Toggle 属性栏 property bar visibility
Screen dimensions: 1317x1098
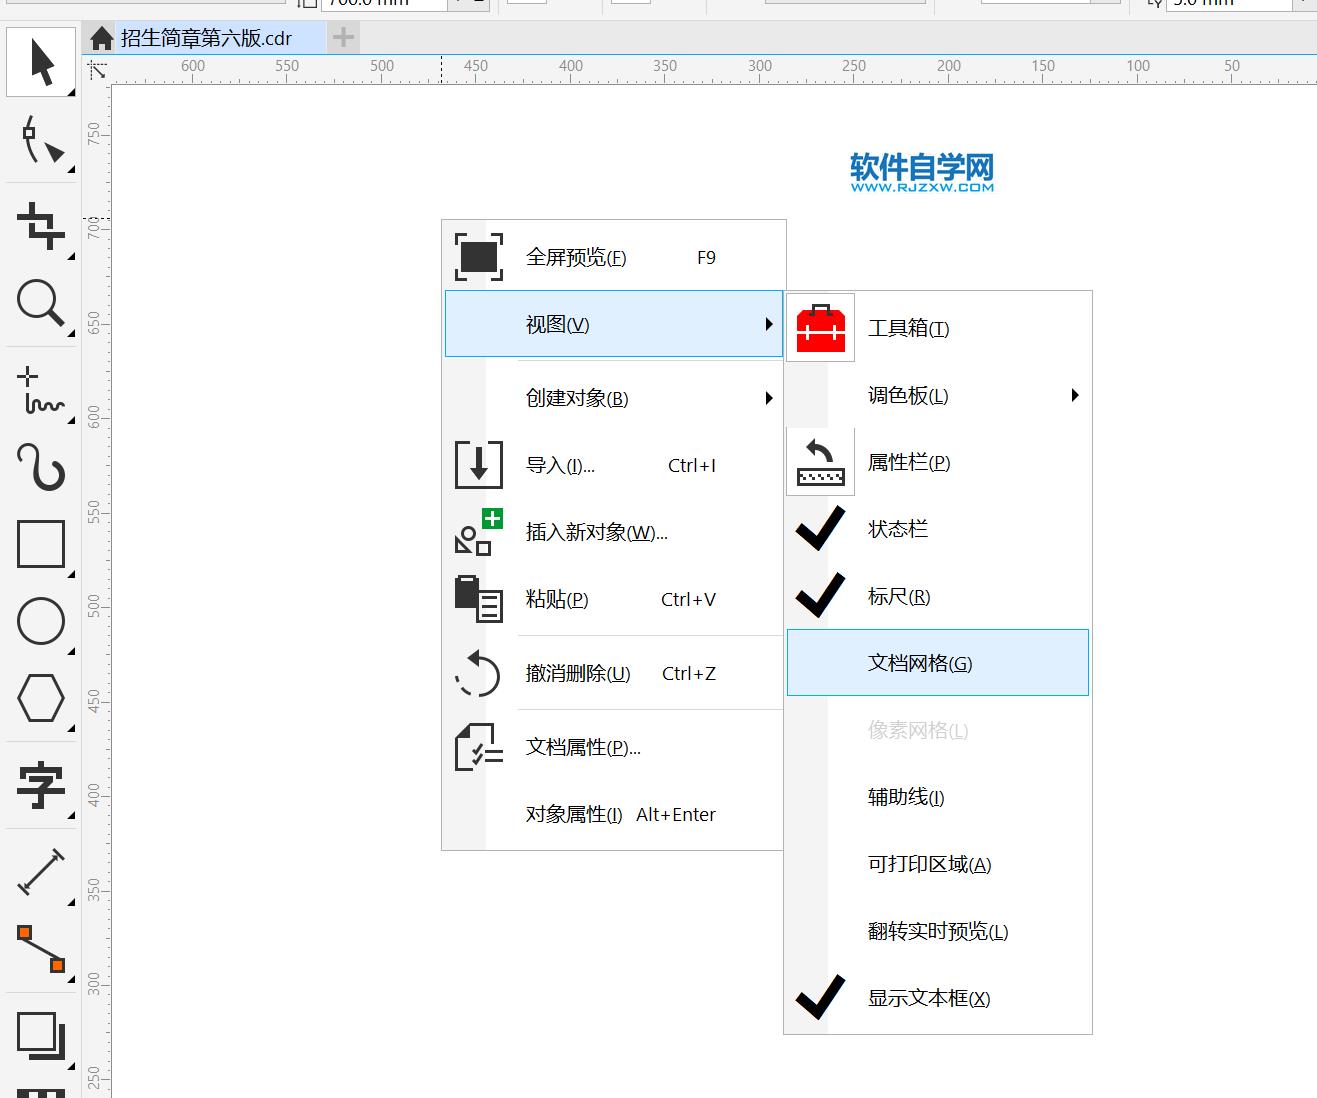coord(938,462)
